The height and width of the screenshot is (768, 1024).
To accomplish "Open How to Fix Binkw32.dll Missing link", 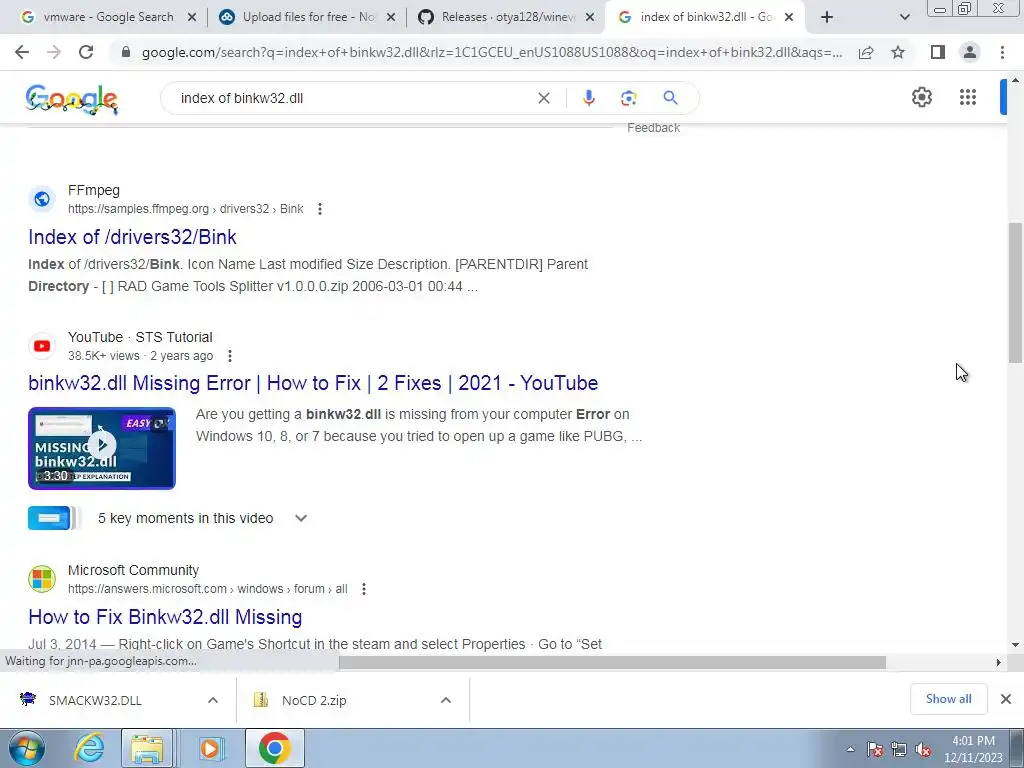I will pos(165,617).
